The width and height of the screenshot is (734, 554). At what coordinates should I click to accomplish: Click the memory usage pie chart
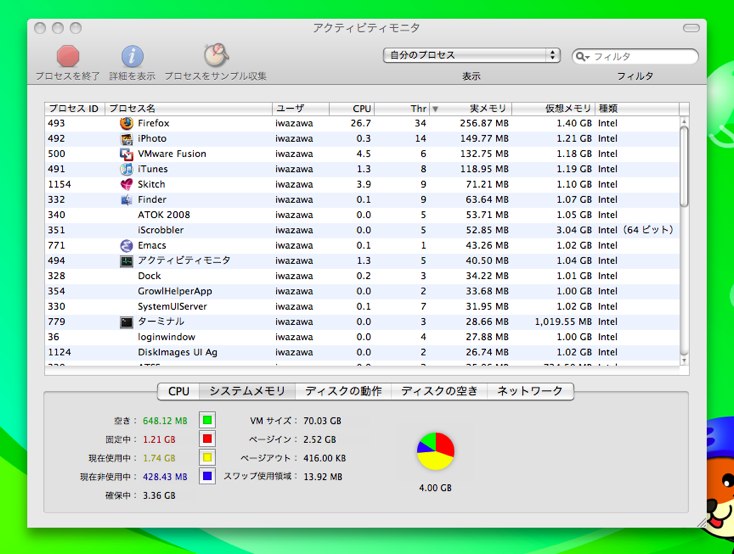pyautogui.click(x=435, y=451)
